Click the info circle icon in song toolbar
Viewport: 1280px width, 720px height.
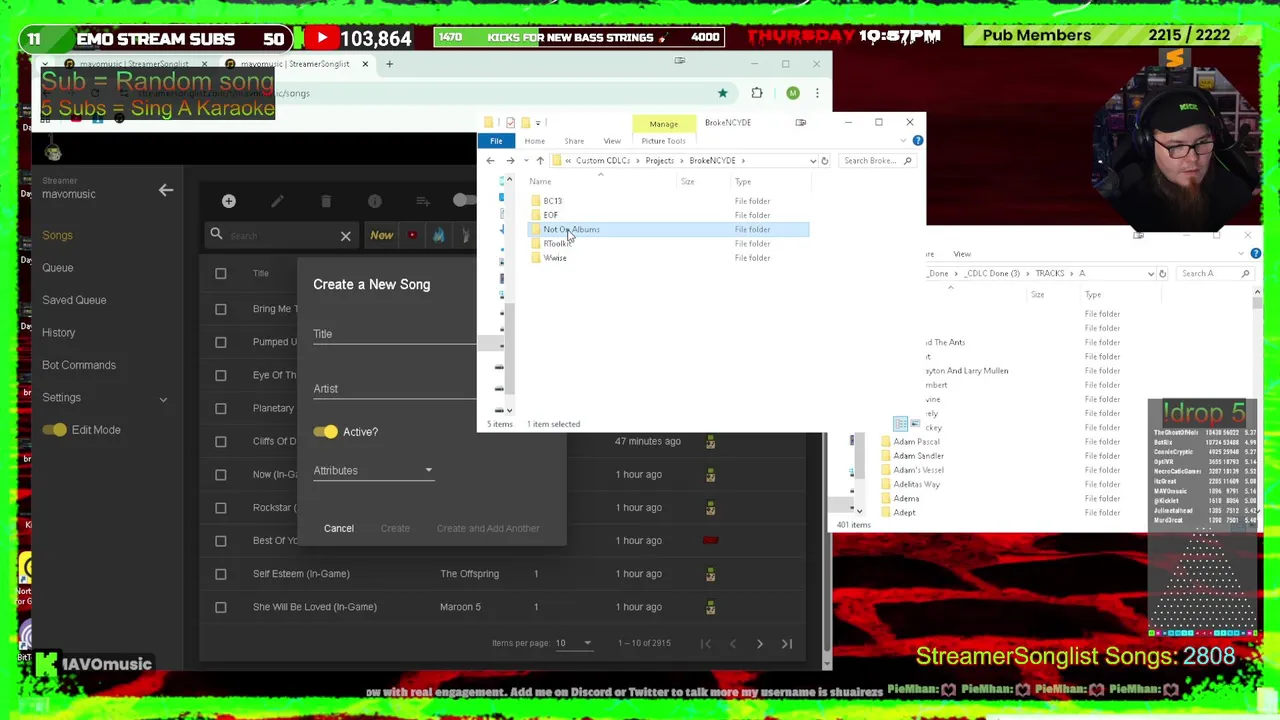click(x=374, y=202)
